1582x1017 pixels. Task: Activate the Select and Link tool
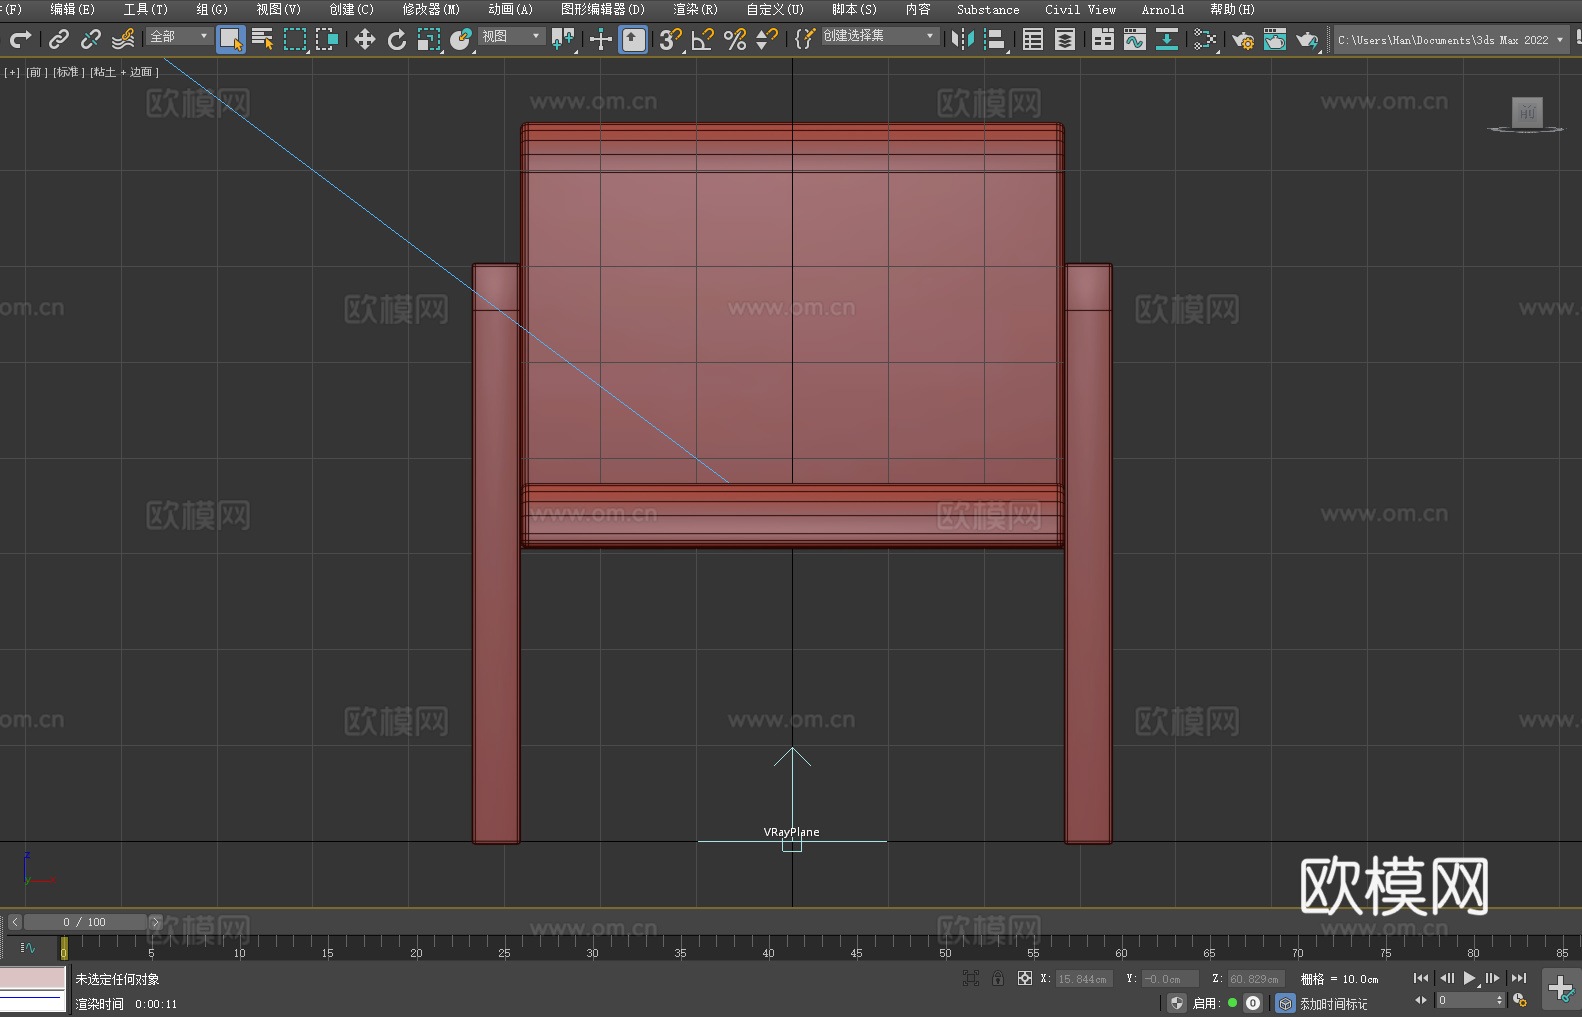click(x=59, y=39)
